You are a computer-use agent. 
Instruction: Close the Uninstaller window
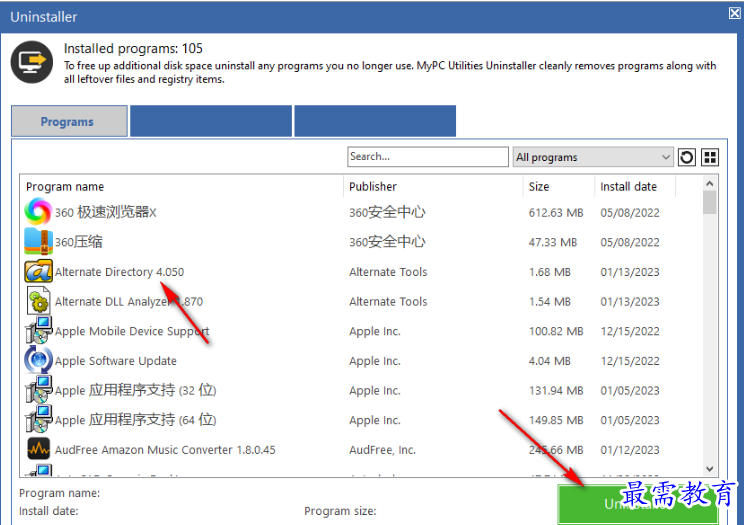tap(735, 13)
